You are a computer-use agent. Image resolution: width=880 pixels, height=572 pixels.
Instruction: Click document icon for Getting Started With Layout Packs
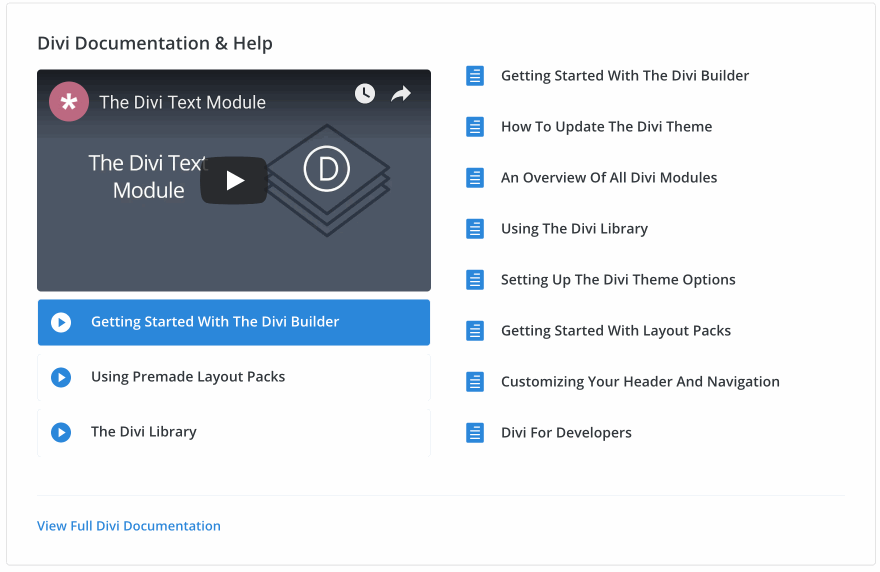pyautogui.click(x=475, y=331)
